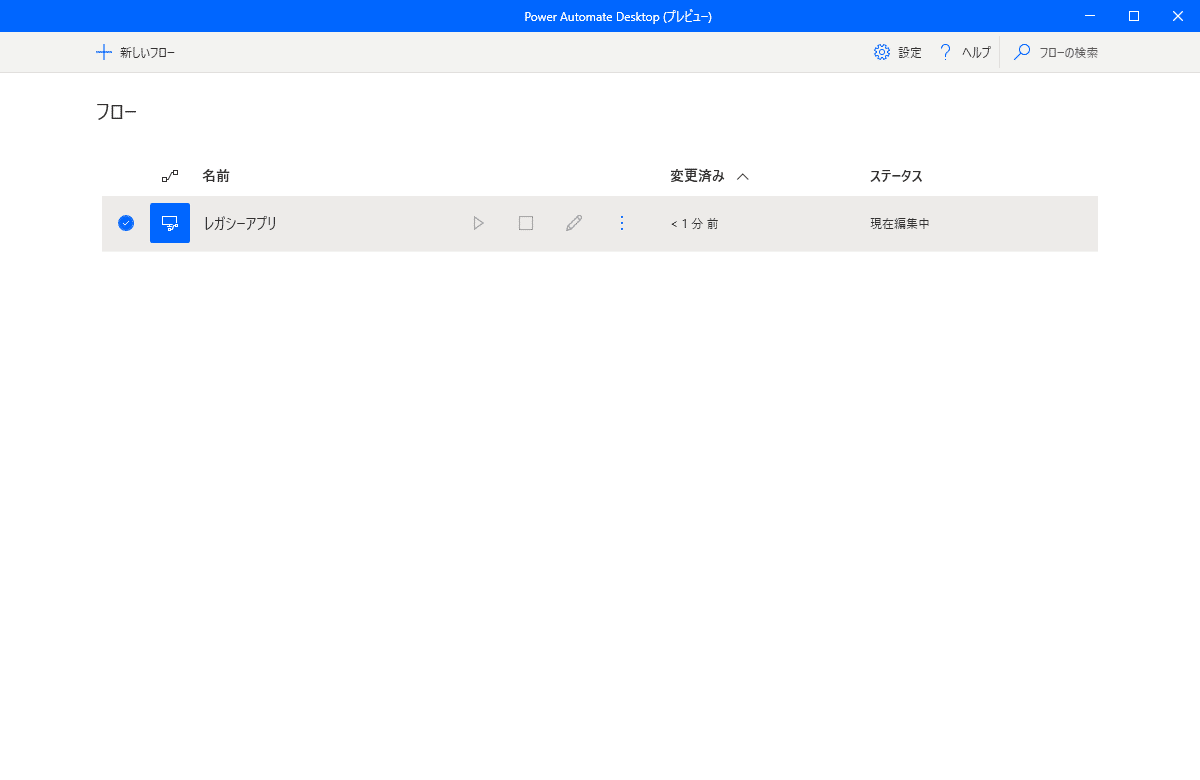The width and height of the screenshot is (1200, 780).
Task: Open the settings gear icon
Action: click(881, 51)
